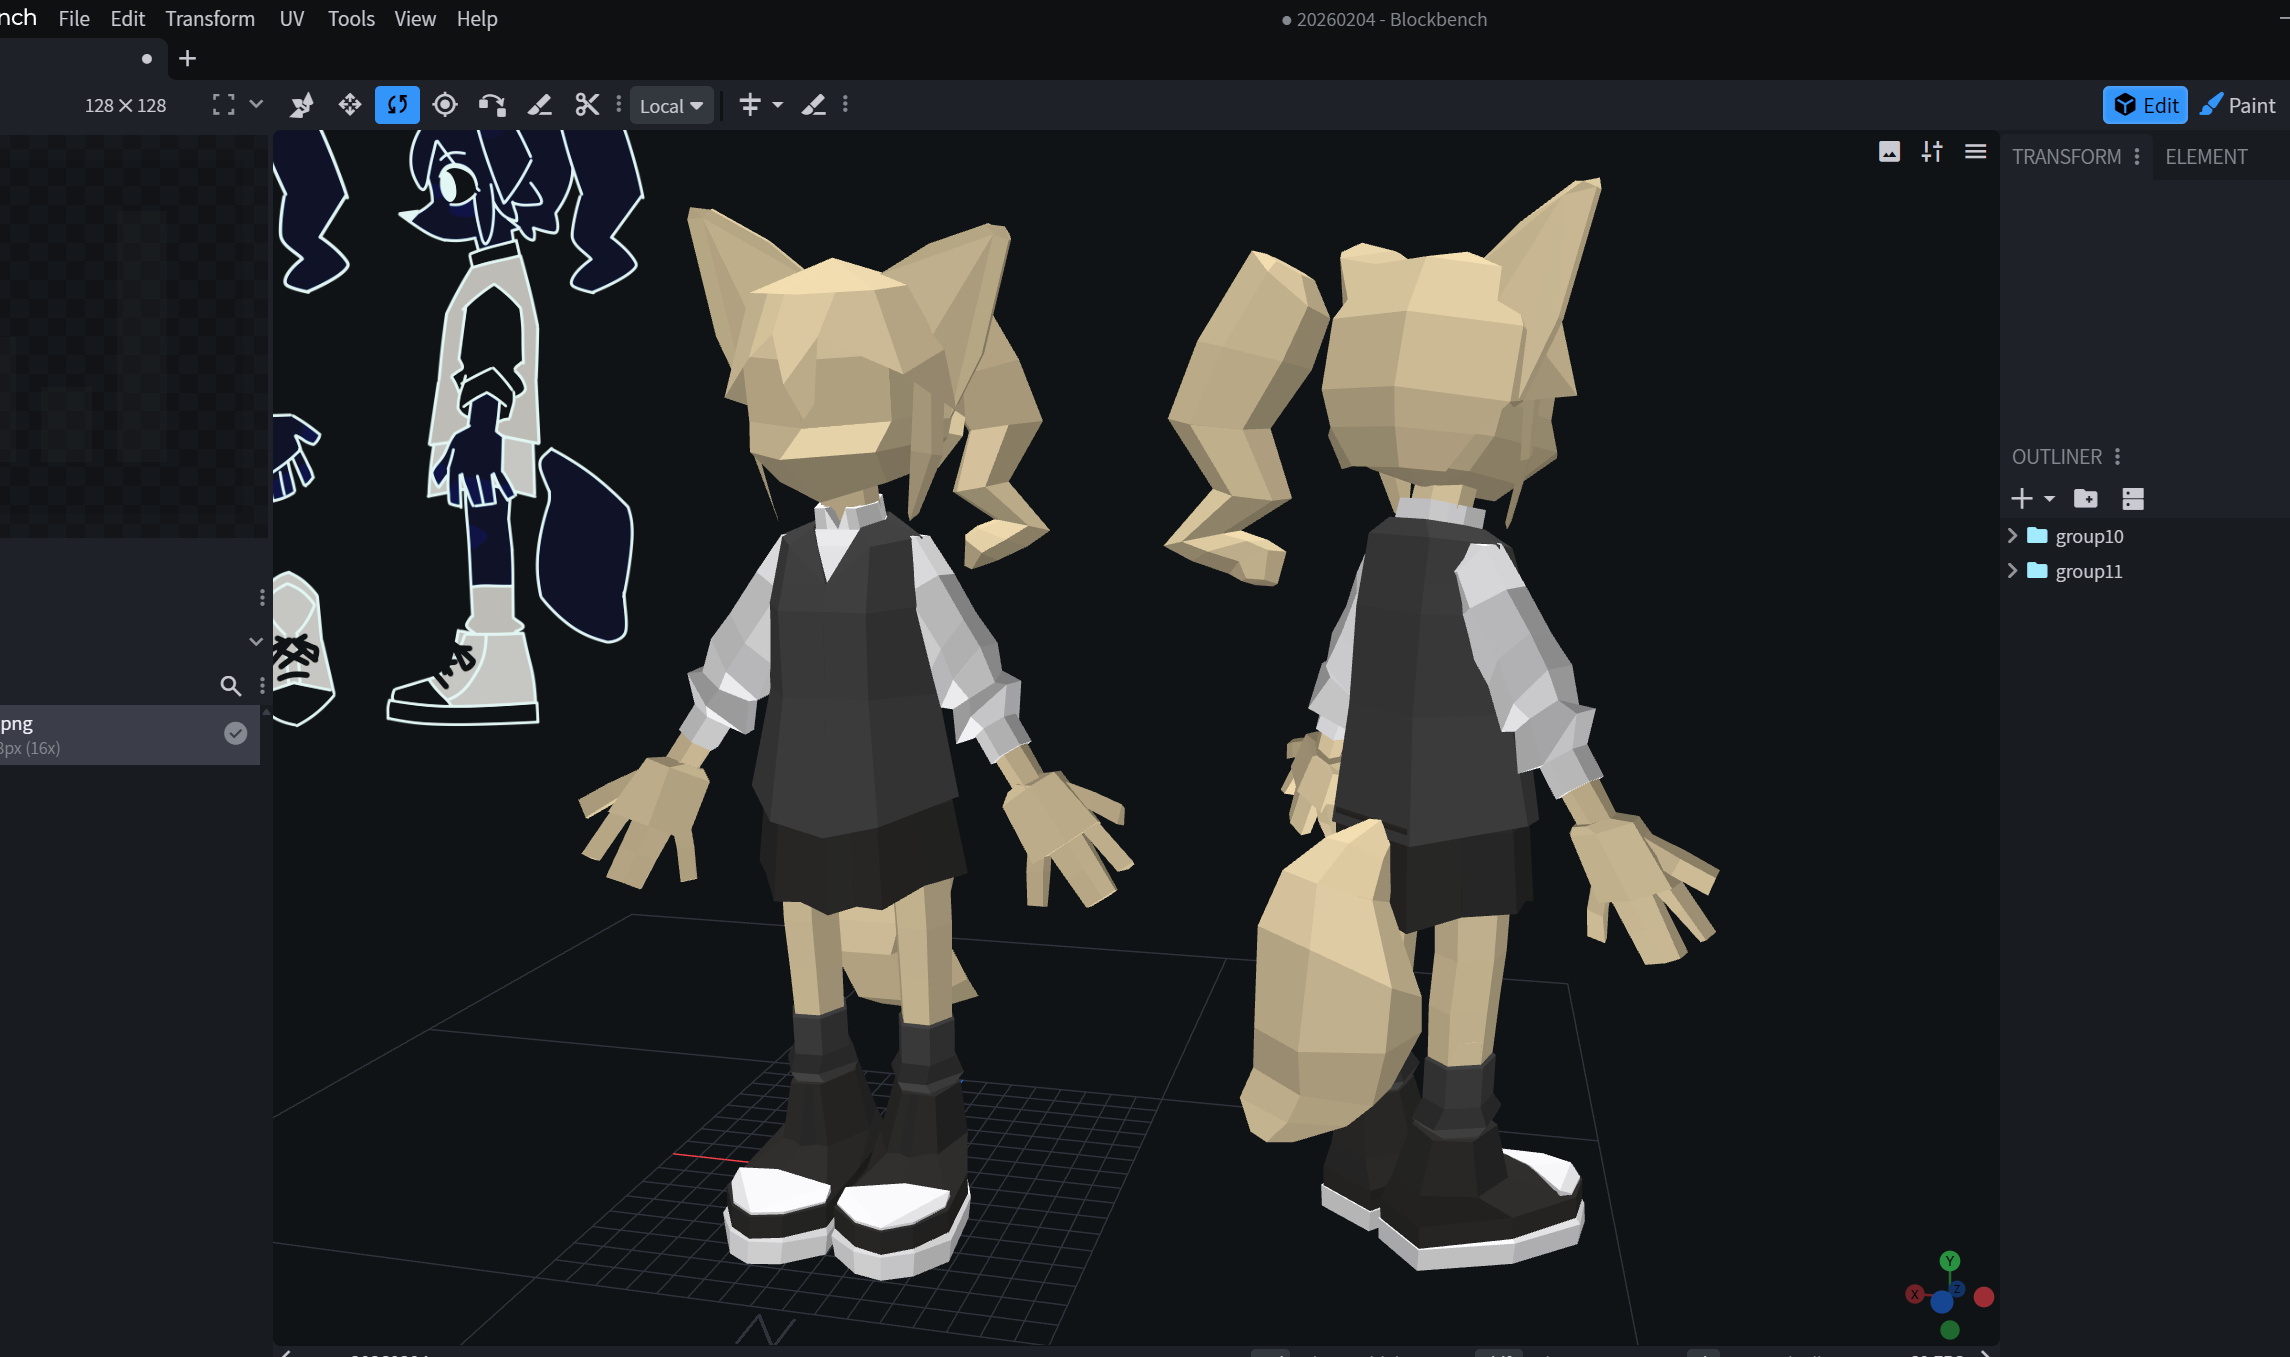Open the Local transform space dropdown
This screenshot has width=2290, height=1357.
tap(671, 106)
